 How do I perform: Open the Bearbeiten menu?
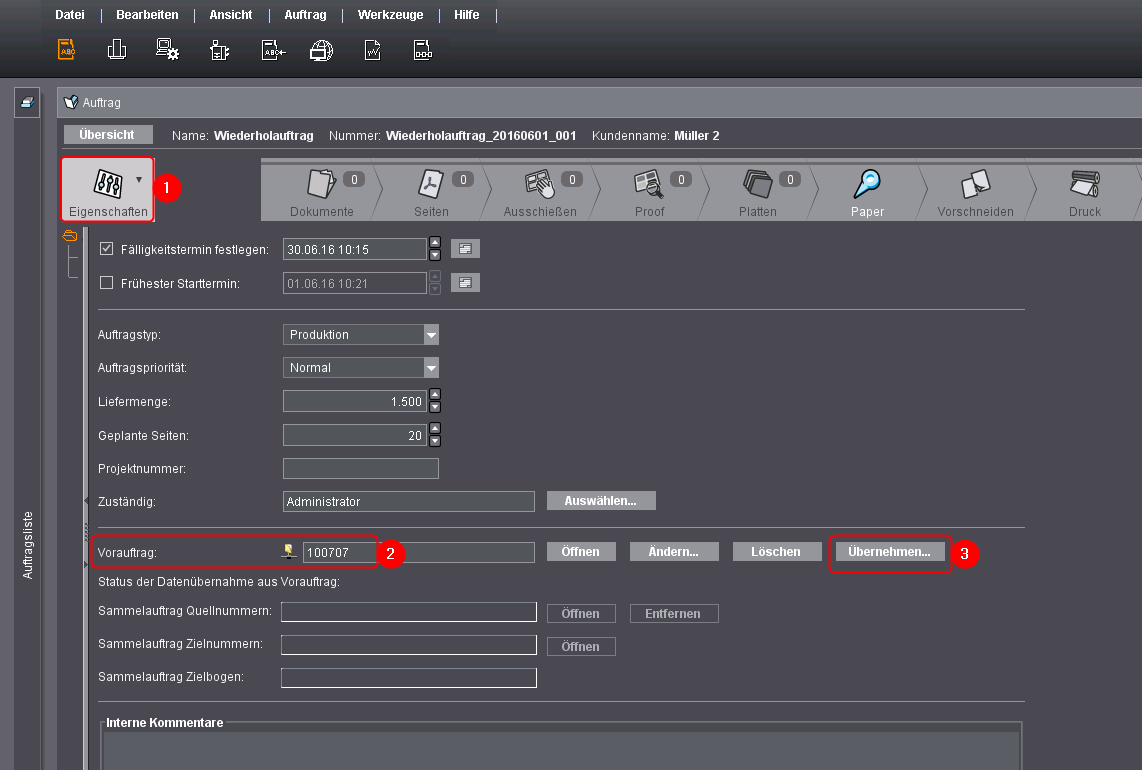(147, 15)
